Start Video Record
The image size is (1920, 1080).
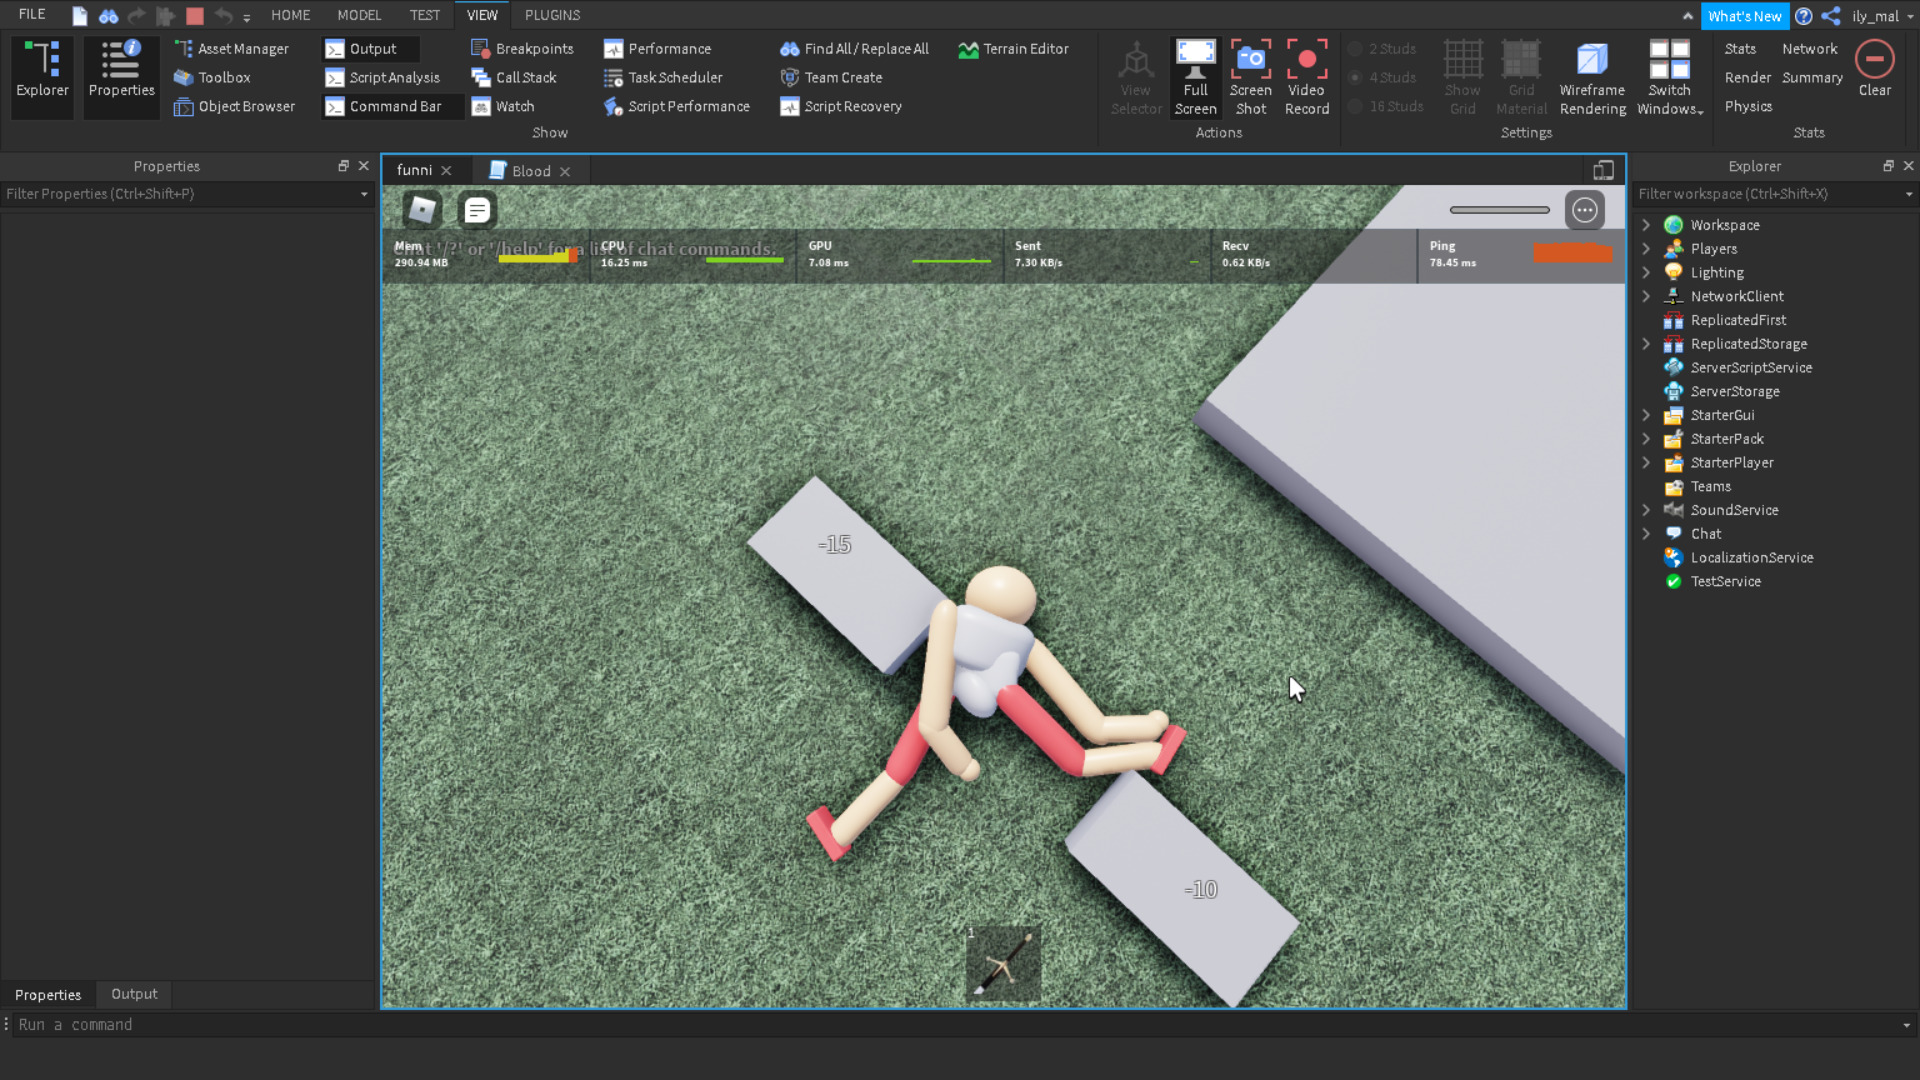[x=1306, y=62]
